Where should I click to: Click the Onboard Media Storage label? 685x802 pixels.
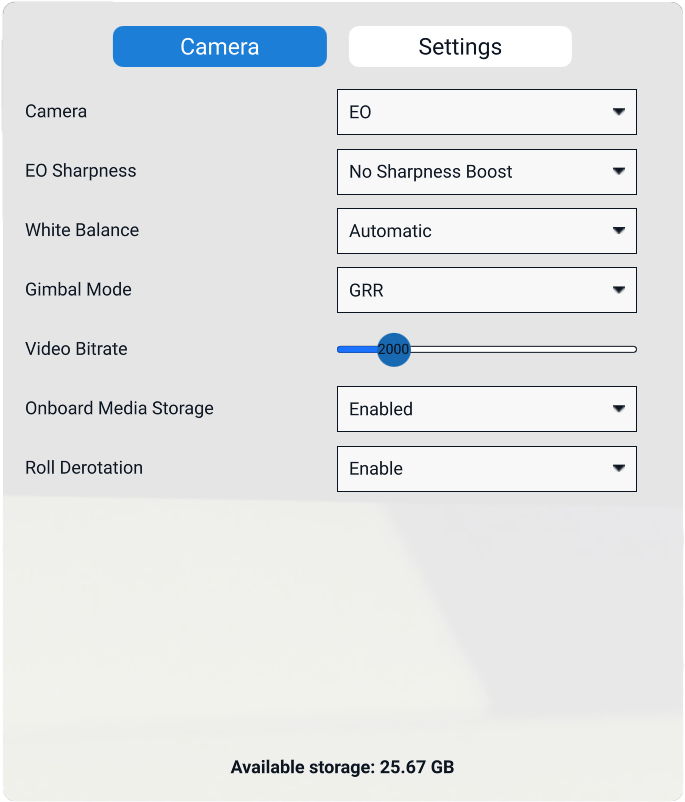pyautogui.click(x=119, y=408)
